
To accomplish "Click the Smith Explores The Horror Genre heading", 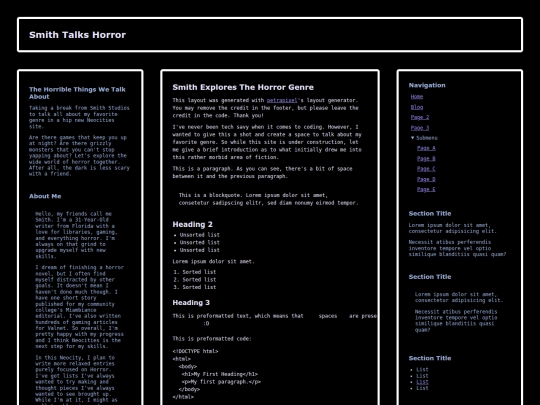I will click(x=243, y=87).
